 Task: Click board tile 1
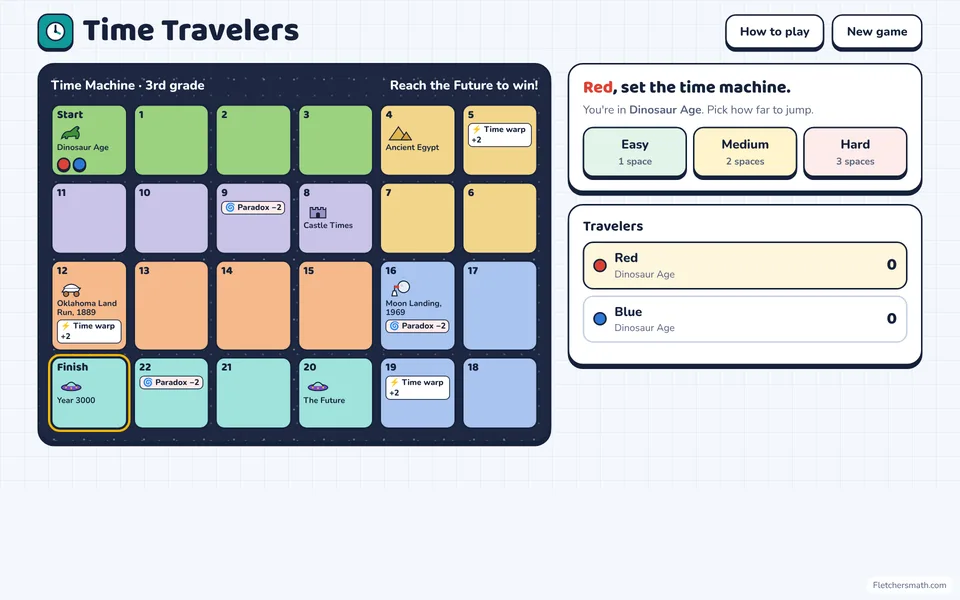tap(171, 140)
